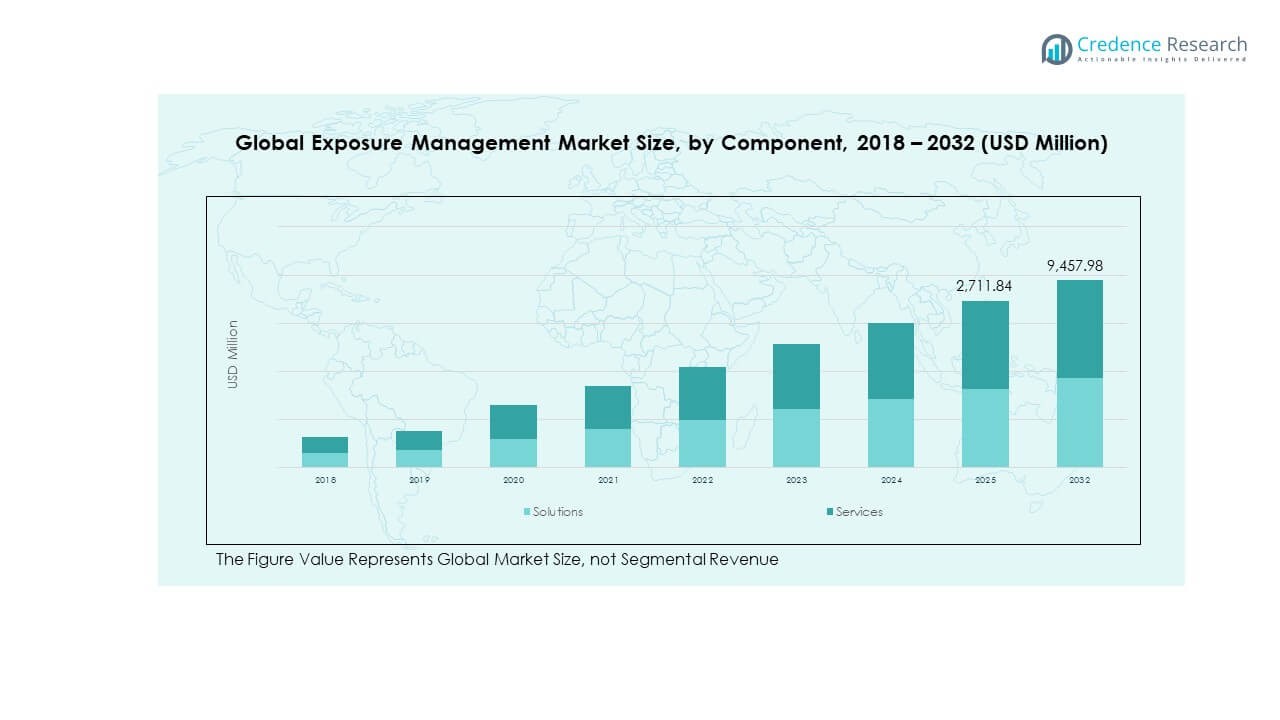Image resolution: width=1280 pixels, height=720 pixels.
Task: Click the 2022 year axis label
Action: [x=702, y=481]
